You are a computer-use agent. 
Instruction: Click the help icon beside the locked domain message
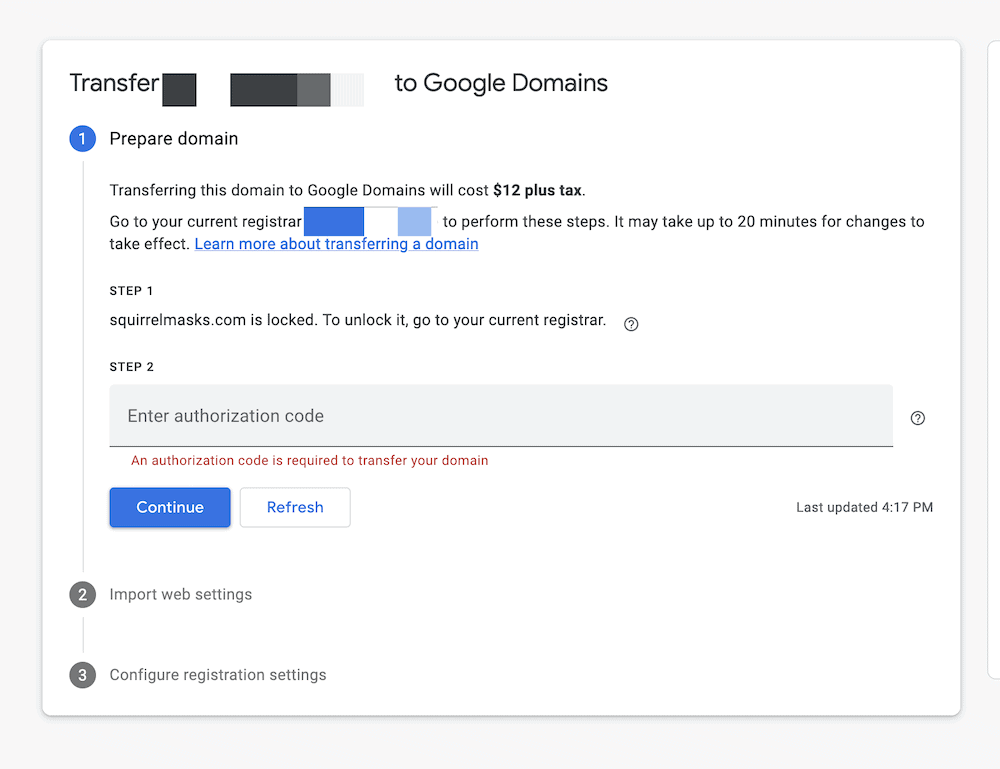(x=631, y=324)
